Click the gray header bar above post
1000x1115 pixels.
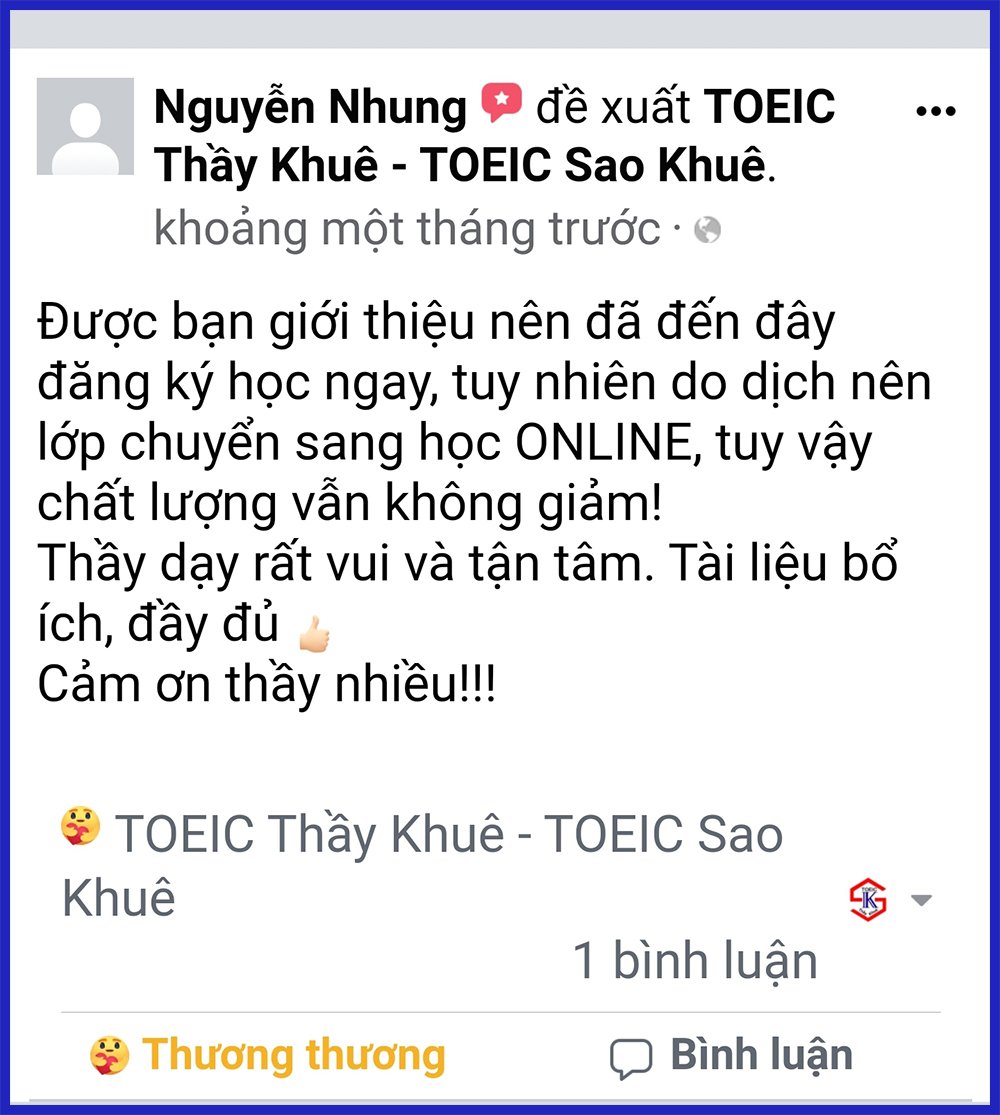click(500, 29)
